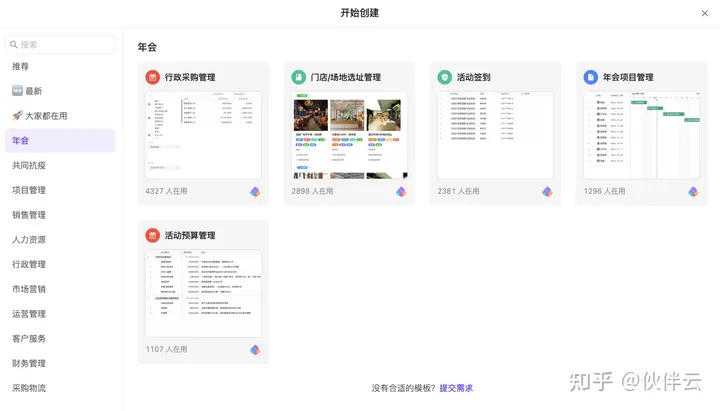Click the blue 年会项目管理 document icon
The width and height of the screenshot is (720, 411).
click(591, 77)
